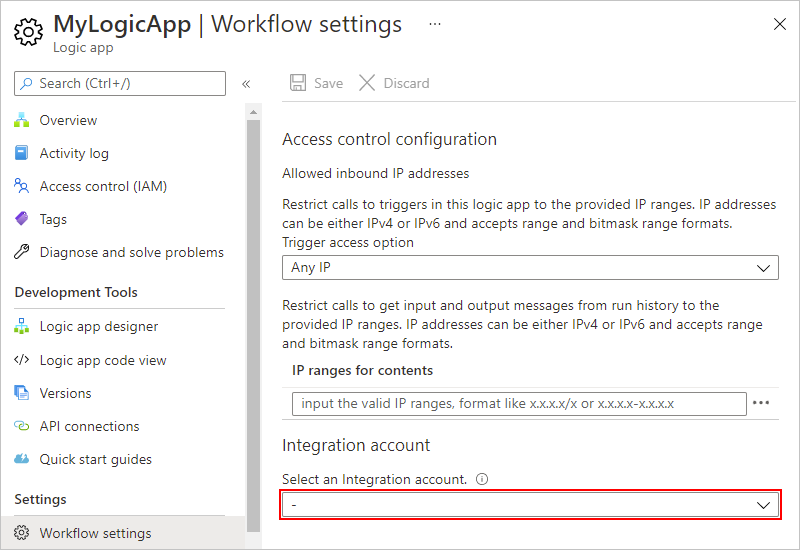Viewport: 800px width, 550px height.
Task: Click the Logic app designer icon
Action: click(x=22, y=326)
